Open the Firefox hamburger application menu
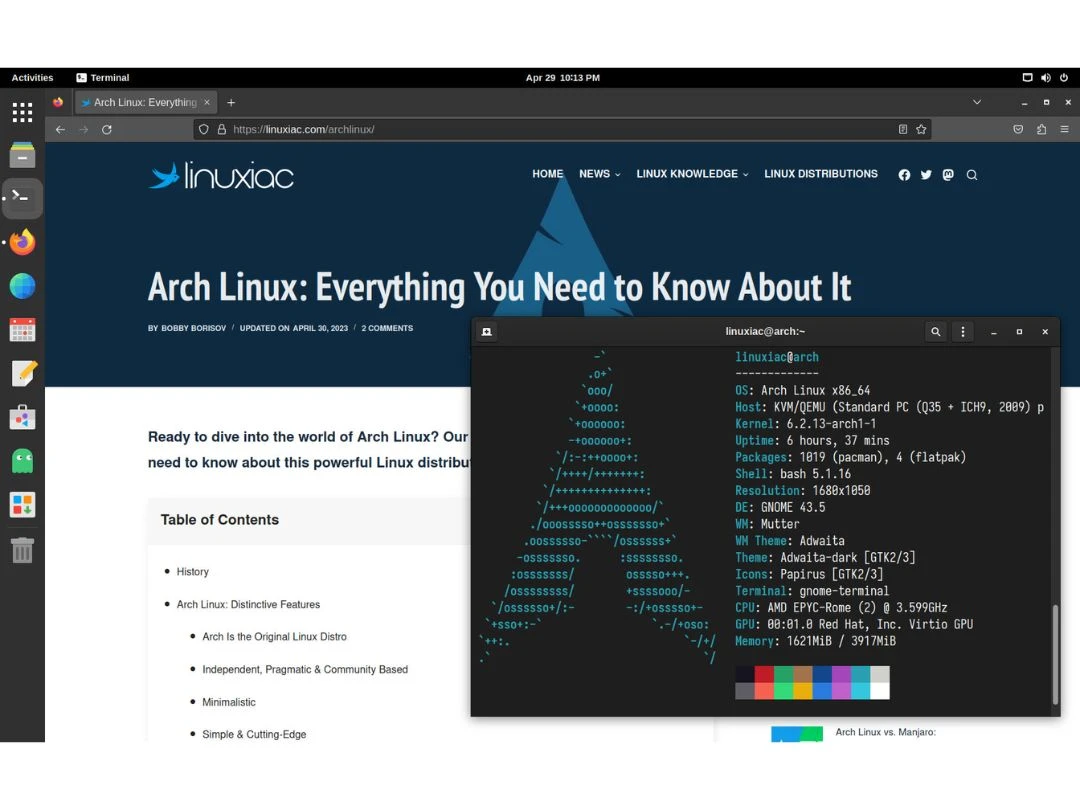The height and width of the screenshot is (810, 1080). (x=1064, y=129)
